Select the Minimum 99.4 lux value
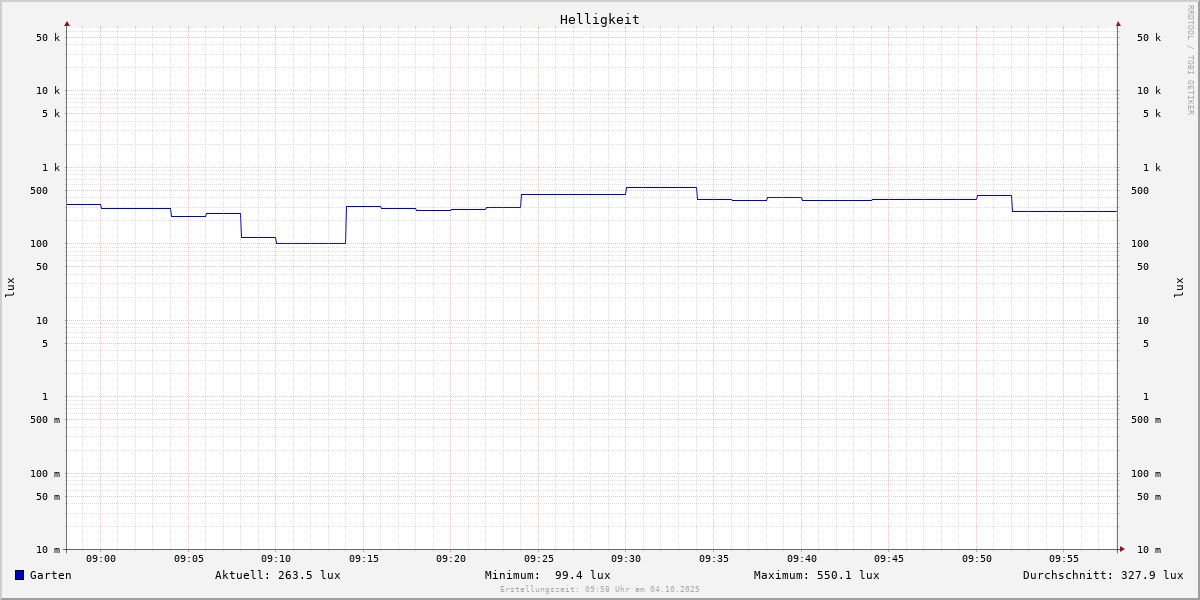The height and width of the screenshot is (600, 1200). tap(547, 575)
